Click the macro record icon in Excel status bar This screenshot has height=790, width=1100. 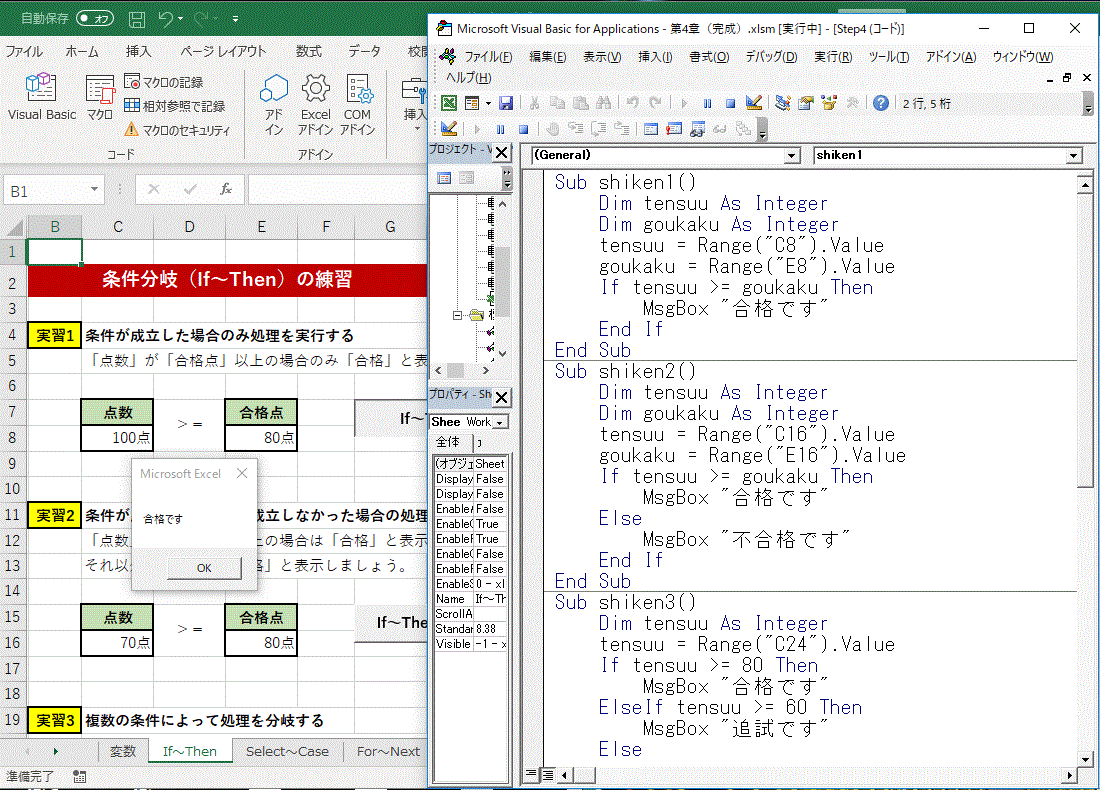[80, 777]
